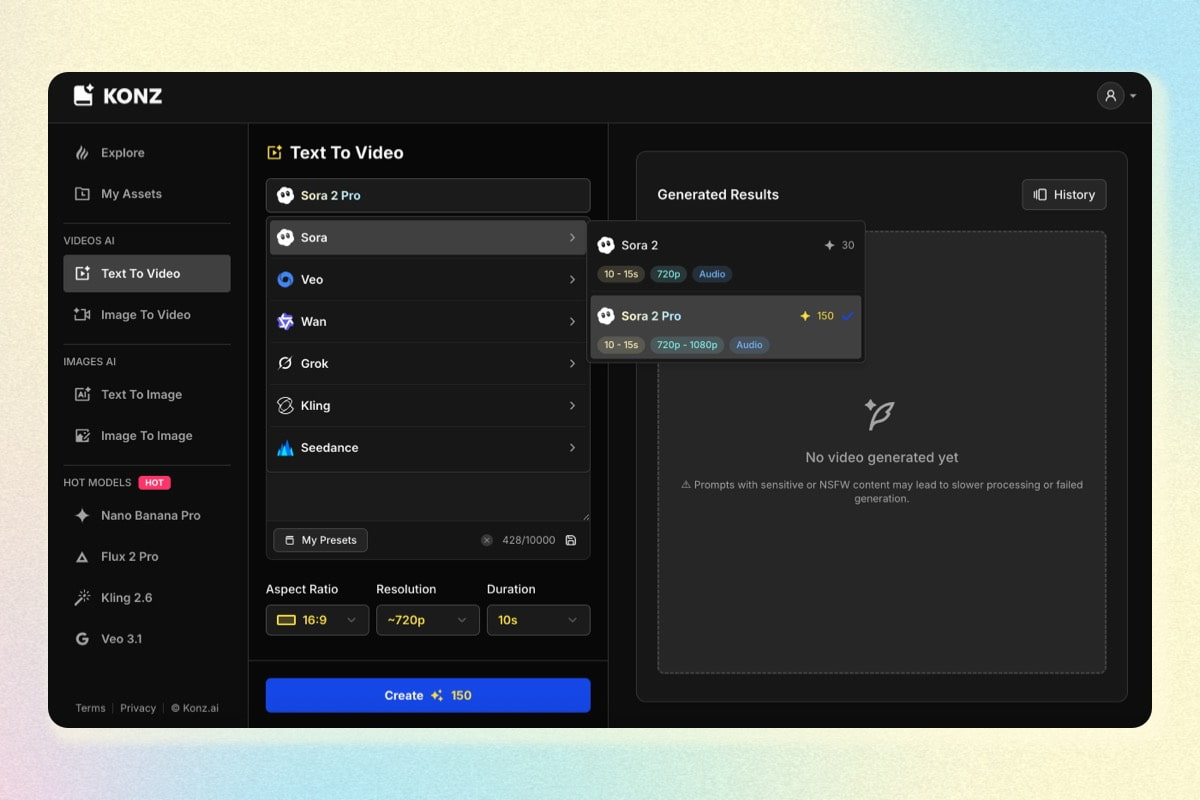Click the Text To Image sidebar icon
The width and height of the screenshot is (1200, 800).
82,395
